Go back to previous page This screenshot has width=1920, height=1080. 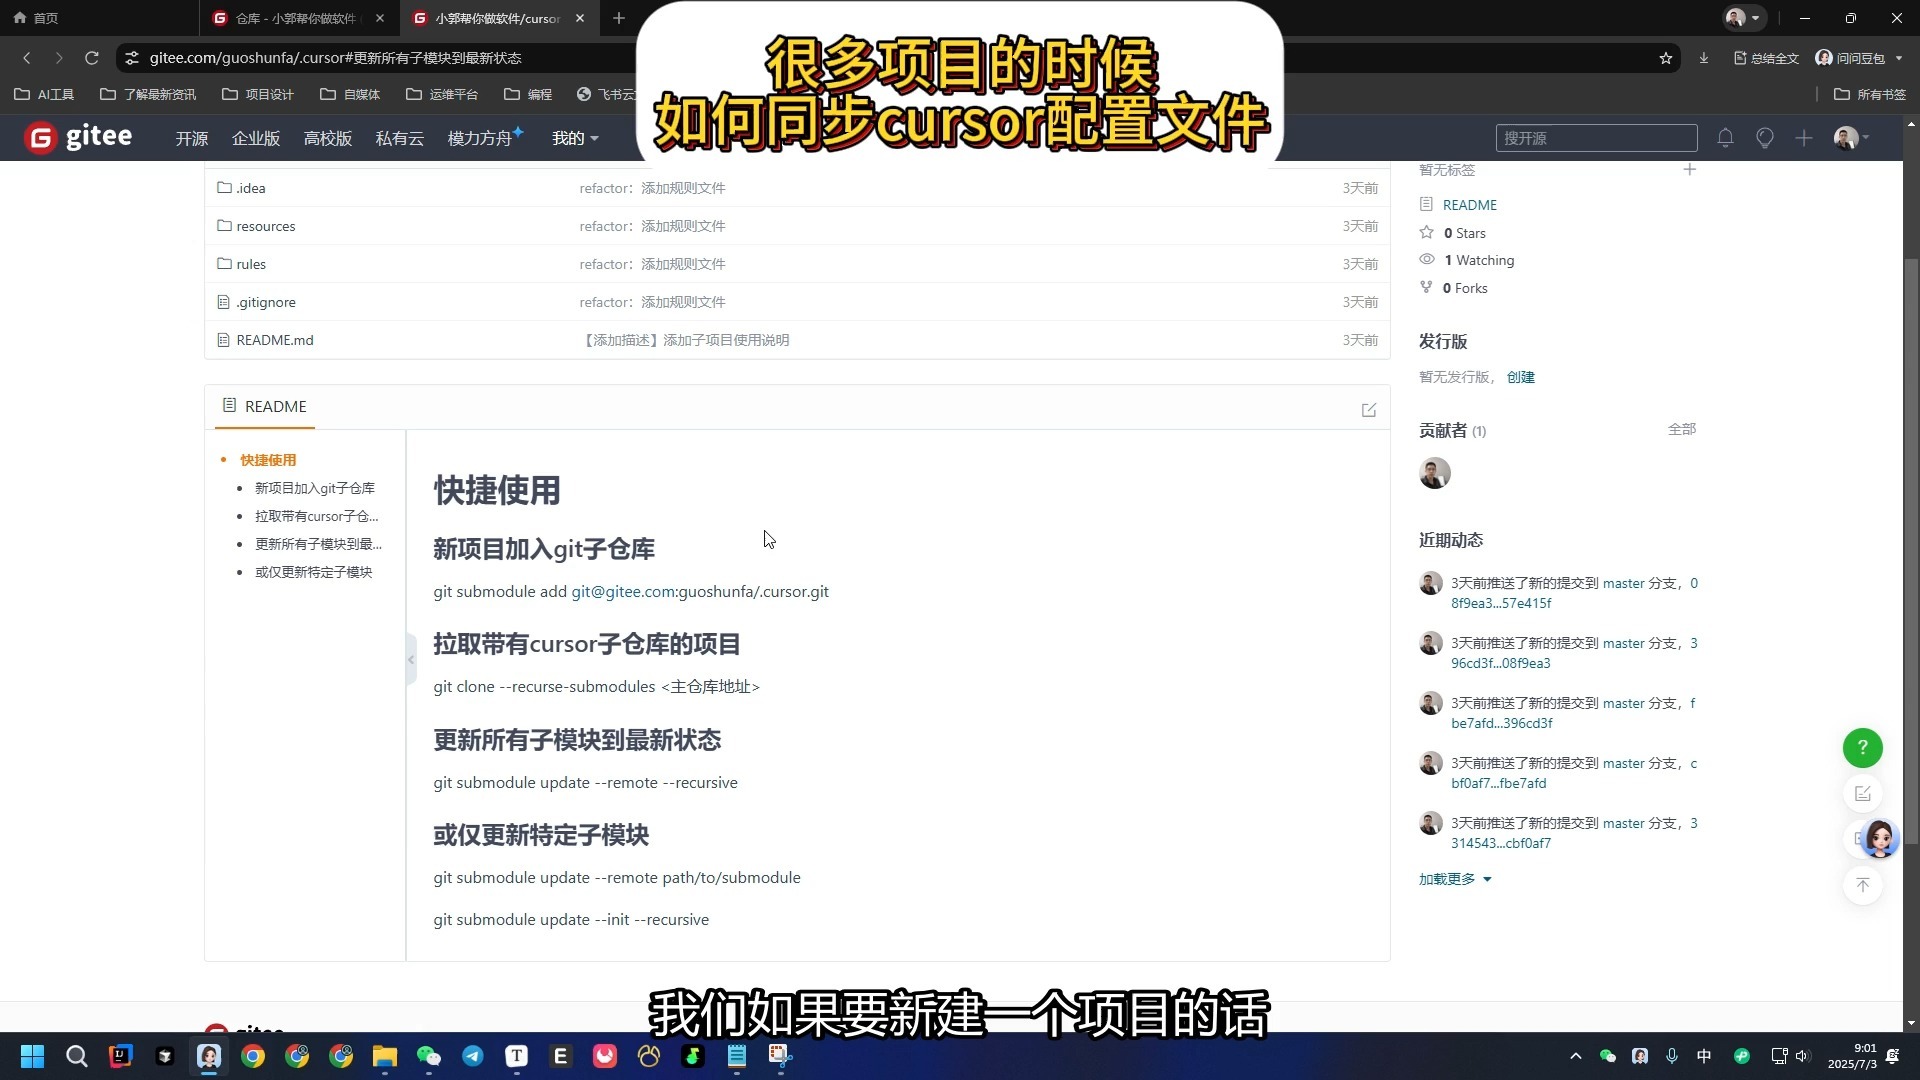pyautogui.click(x=27, y=58)
